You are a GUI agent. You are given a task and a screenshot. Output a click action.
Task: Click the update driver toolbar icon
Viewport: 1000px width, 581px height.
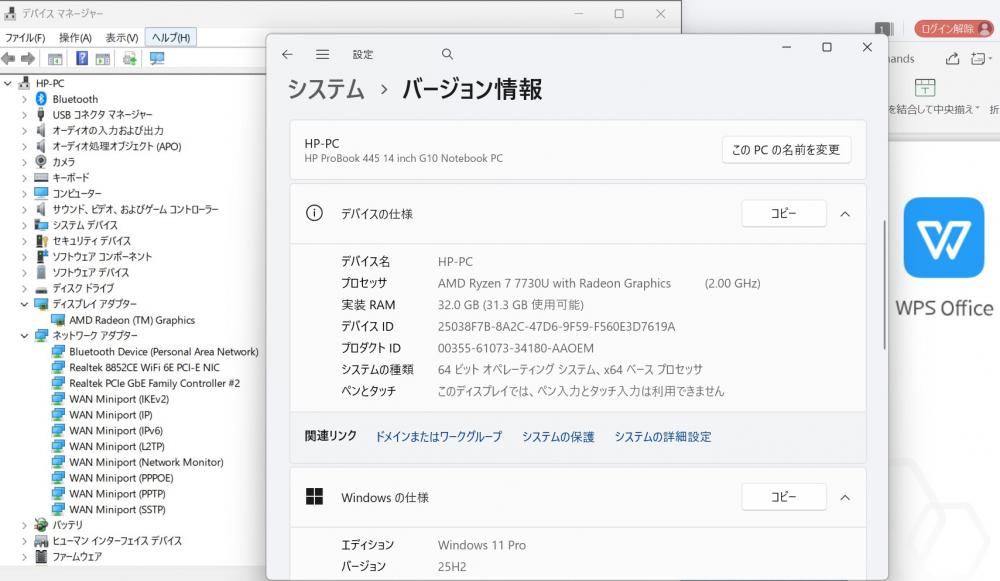click(130, 59)
